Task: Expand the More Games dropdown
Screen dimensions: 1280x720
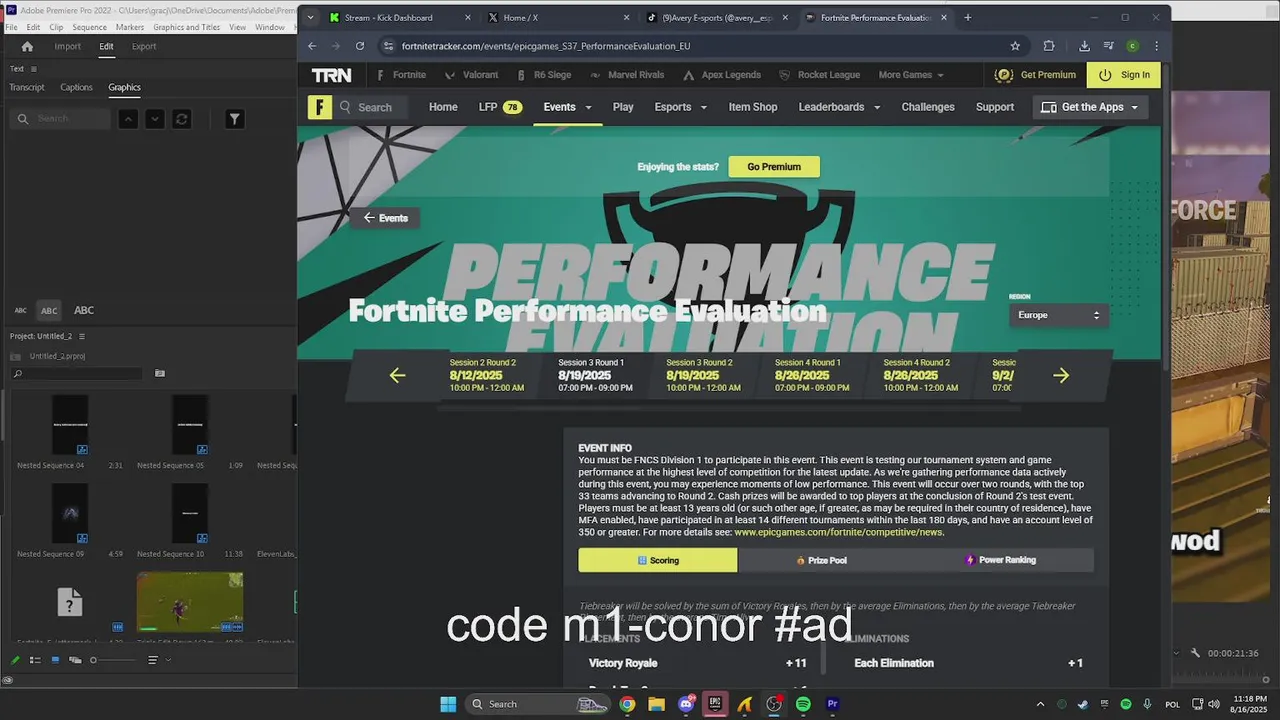Action: pos(911,75)
